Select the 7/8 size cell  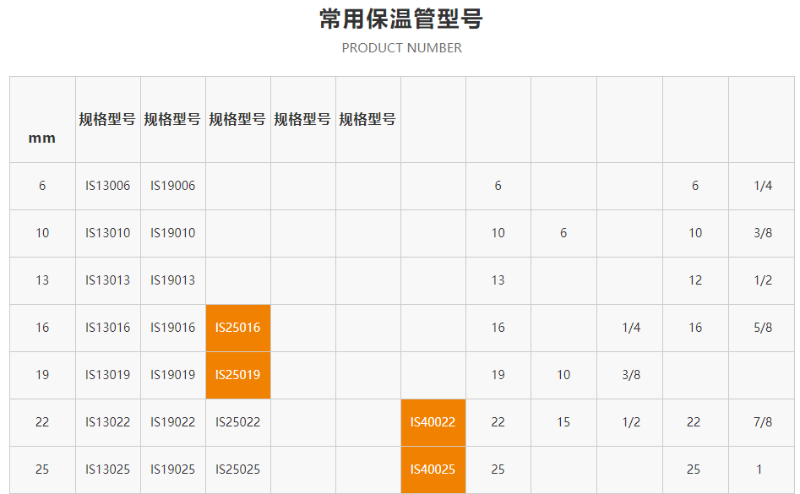pyautogui.click(x=763, y=422)
